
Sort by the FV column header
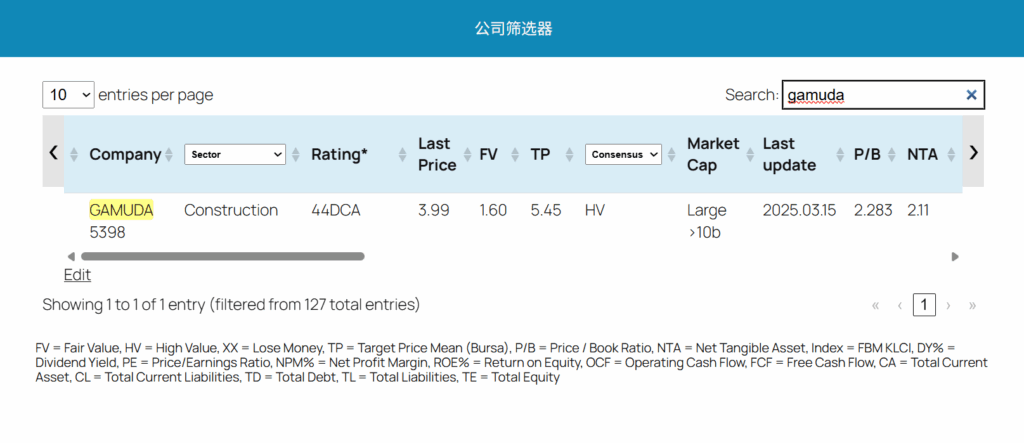tap(488, 154)
